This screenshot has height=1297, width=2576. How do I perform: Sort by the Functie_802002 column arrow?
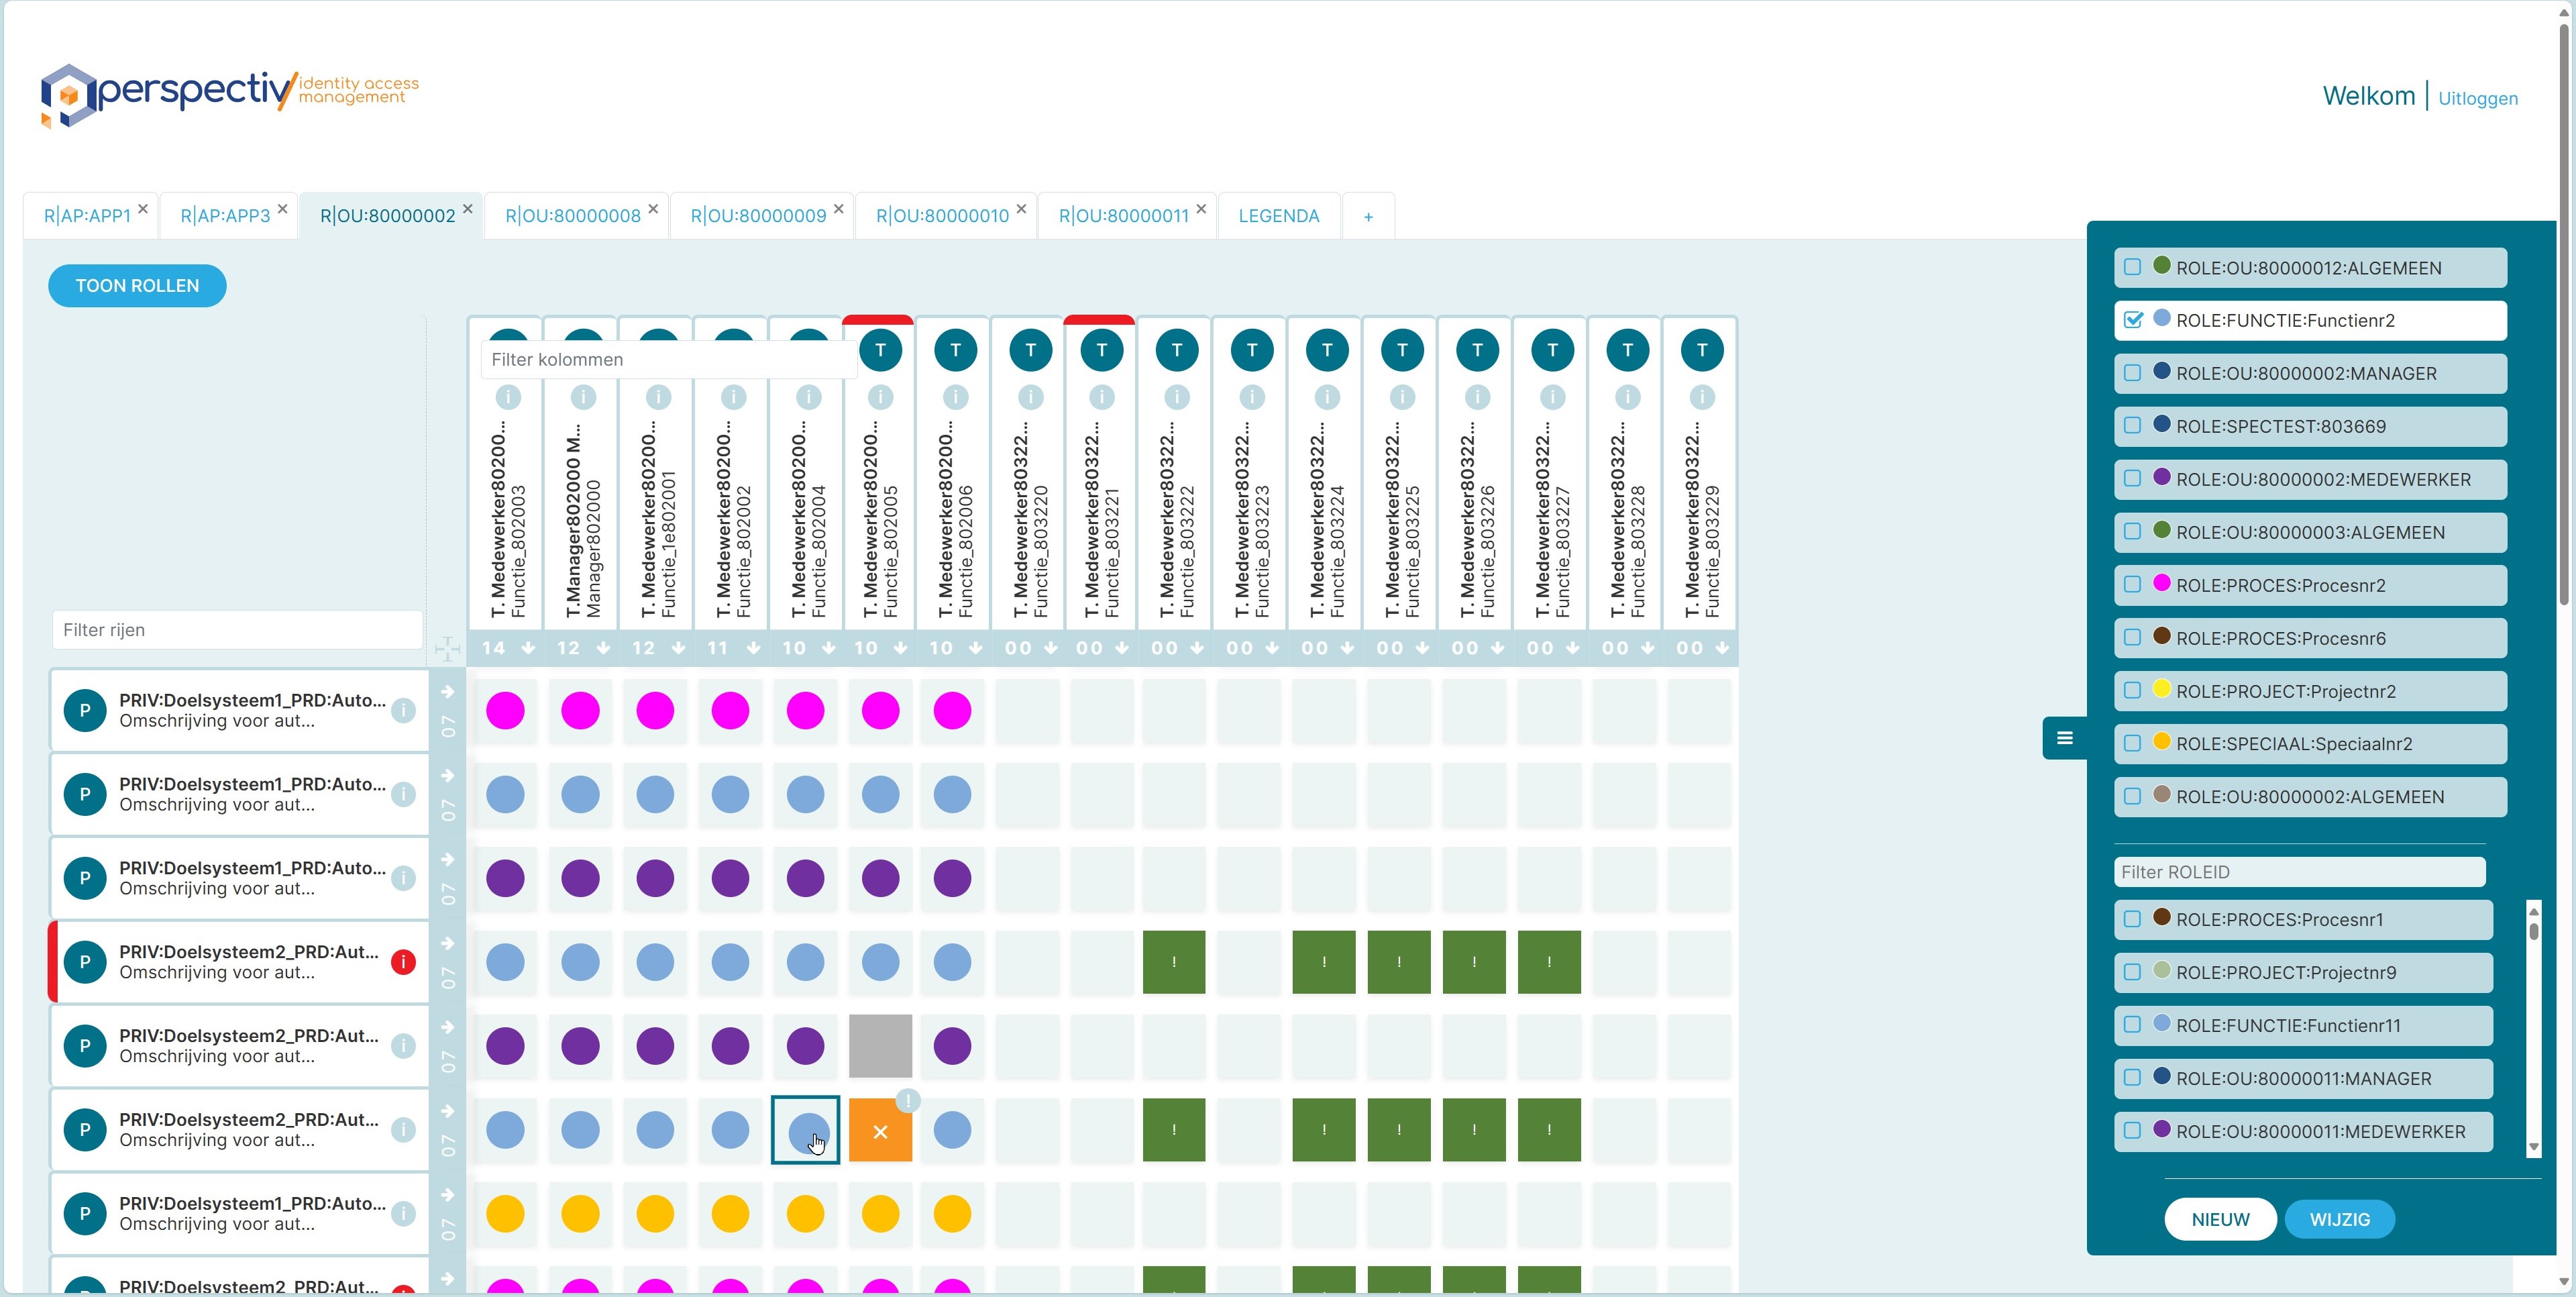click(754, 648)
